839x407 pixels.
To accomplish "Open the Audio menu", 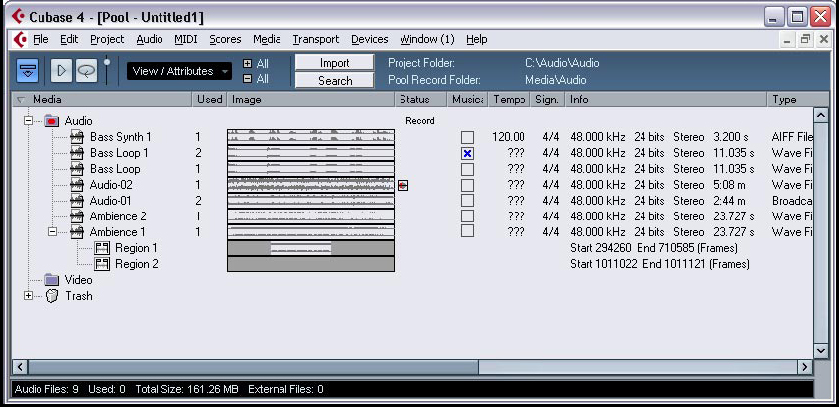I will (x=149, y=40).
